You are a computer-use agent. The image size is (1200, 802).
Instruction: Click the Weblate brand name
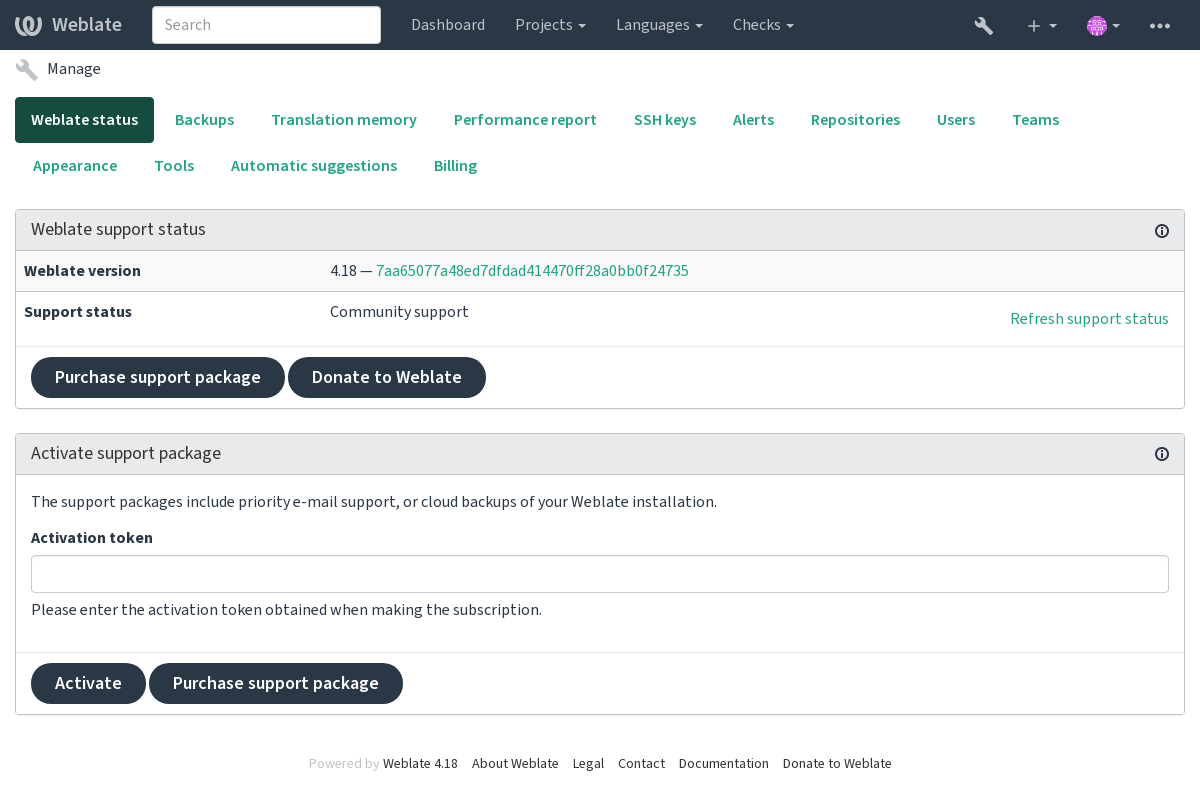pos(87,25)
